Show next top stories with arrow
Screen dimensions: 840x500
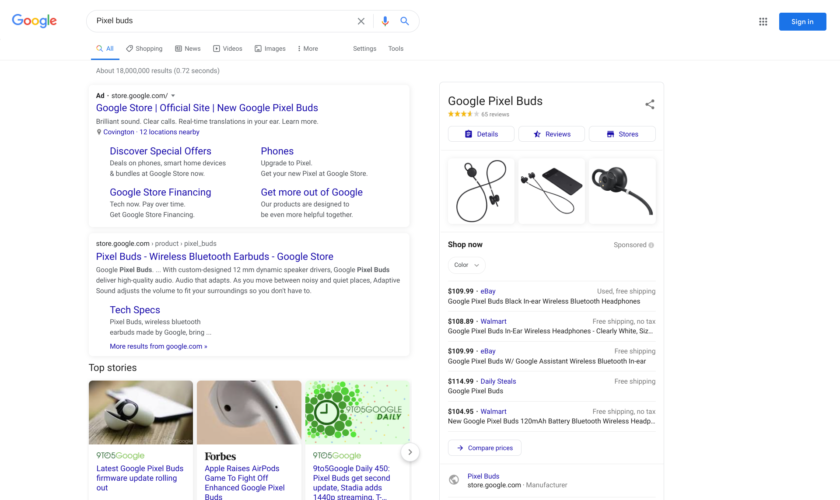coord(410,452)
